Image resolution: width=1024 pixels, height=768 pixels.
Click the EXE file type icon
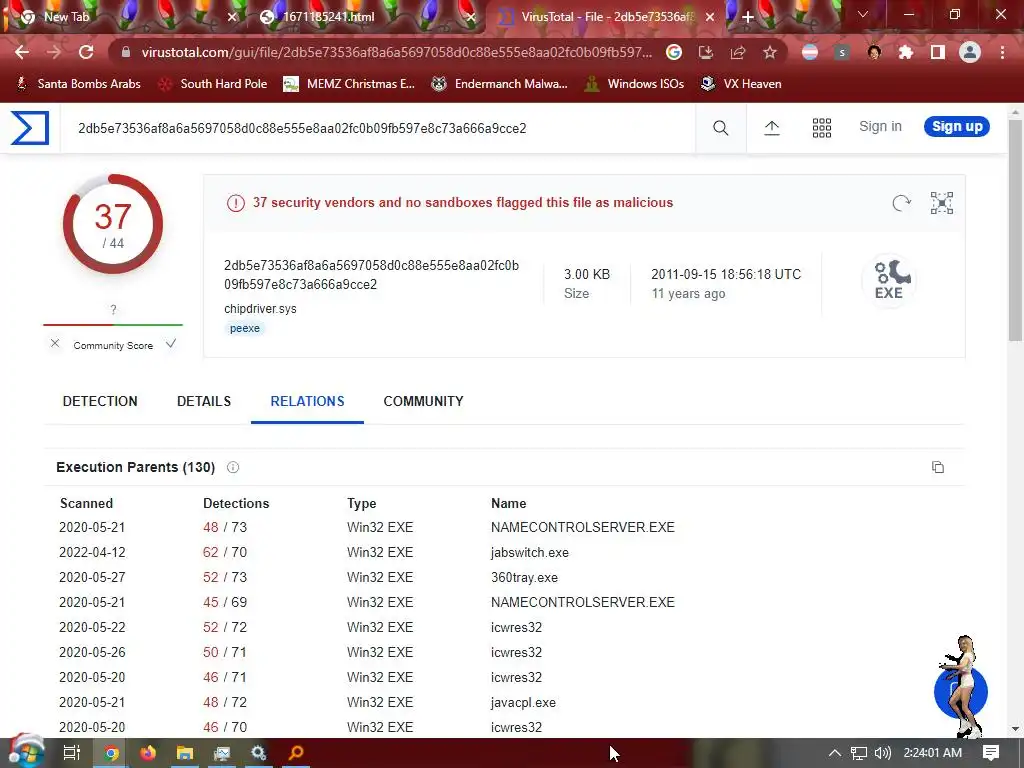(x=889, y=281)
